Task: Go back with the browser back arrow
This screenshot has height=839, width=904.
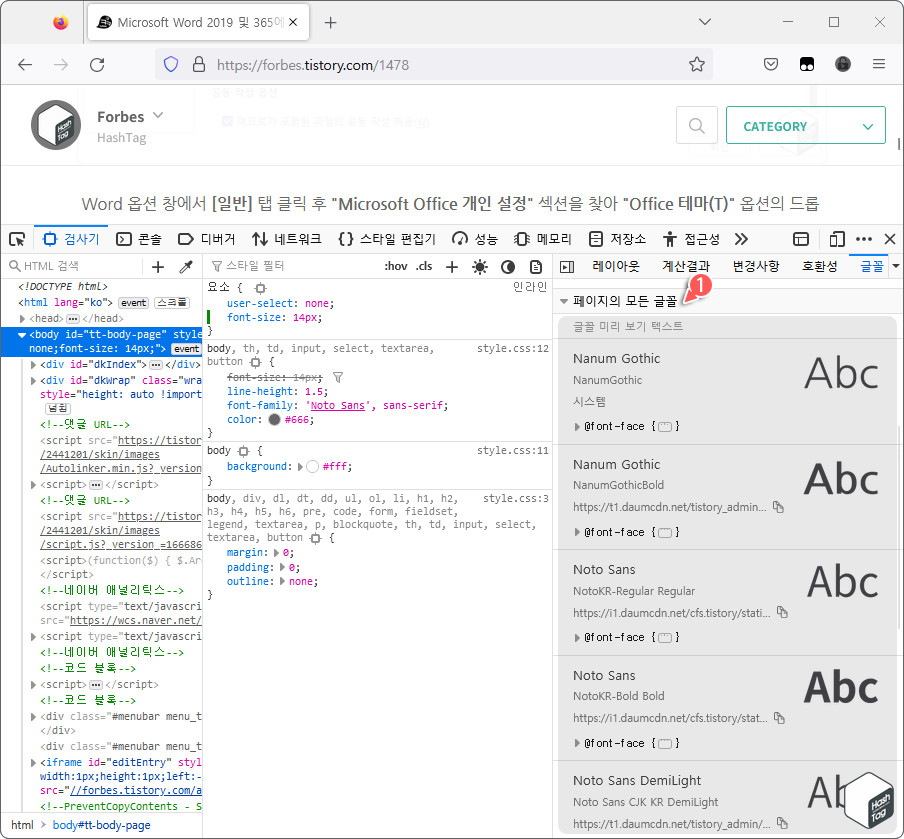Action: point(25,65)
